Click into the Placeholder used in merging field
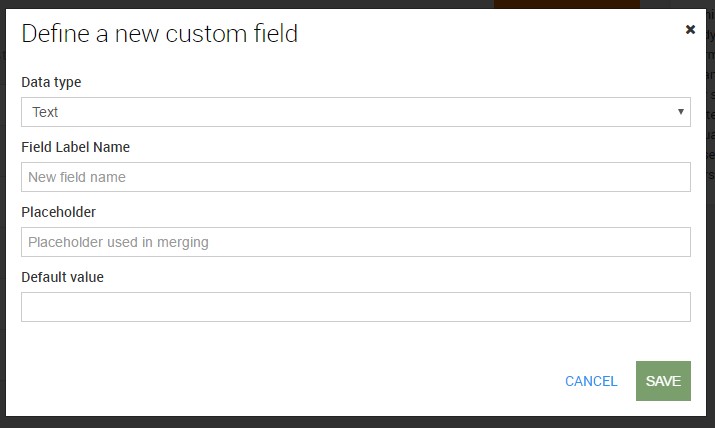 coord(356,242)
